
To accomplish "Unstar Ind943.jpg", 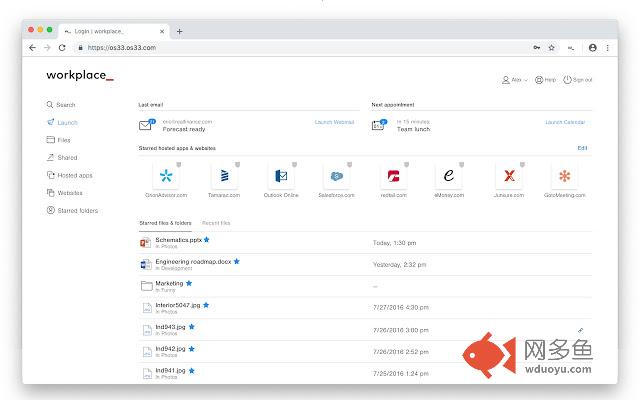I will tap(192, 327).
